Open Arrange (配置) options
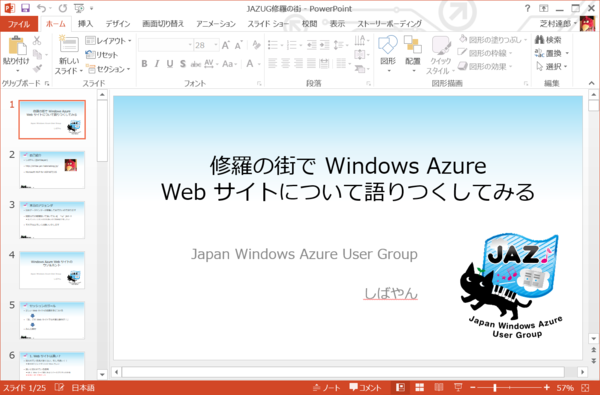 click(412, 55)
